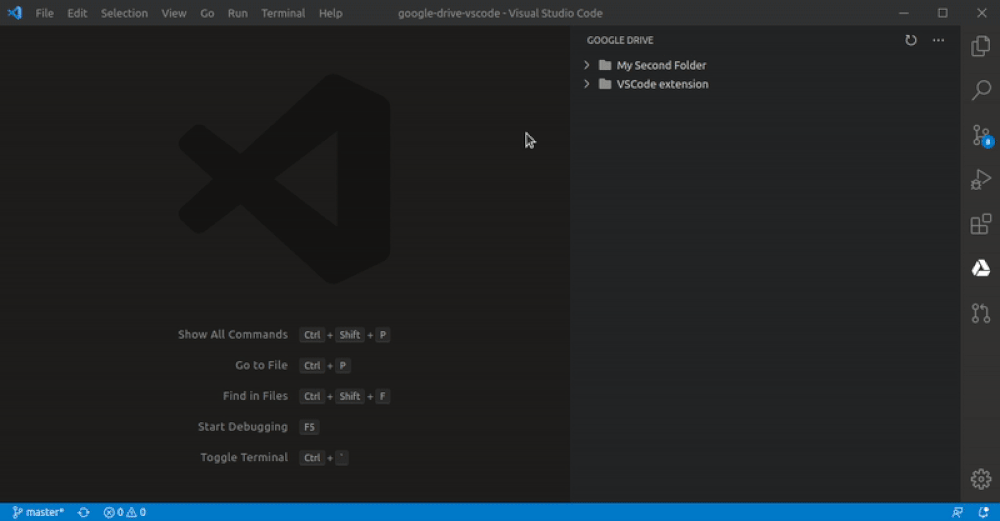Open the Terminal menu
Viewport: 1000px width, 521px height.
(283, 13)
